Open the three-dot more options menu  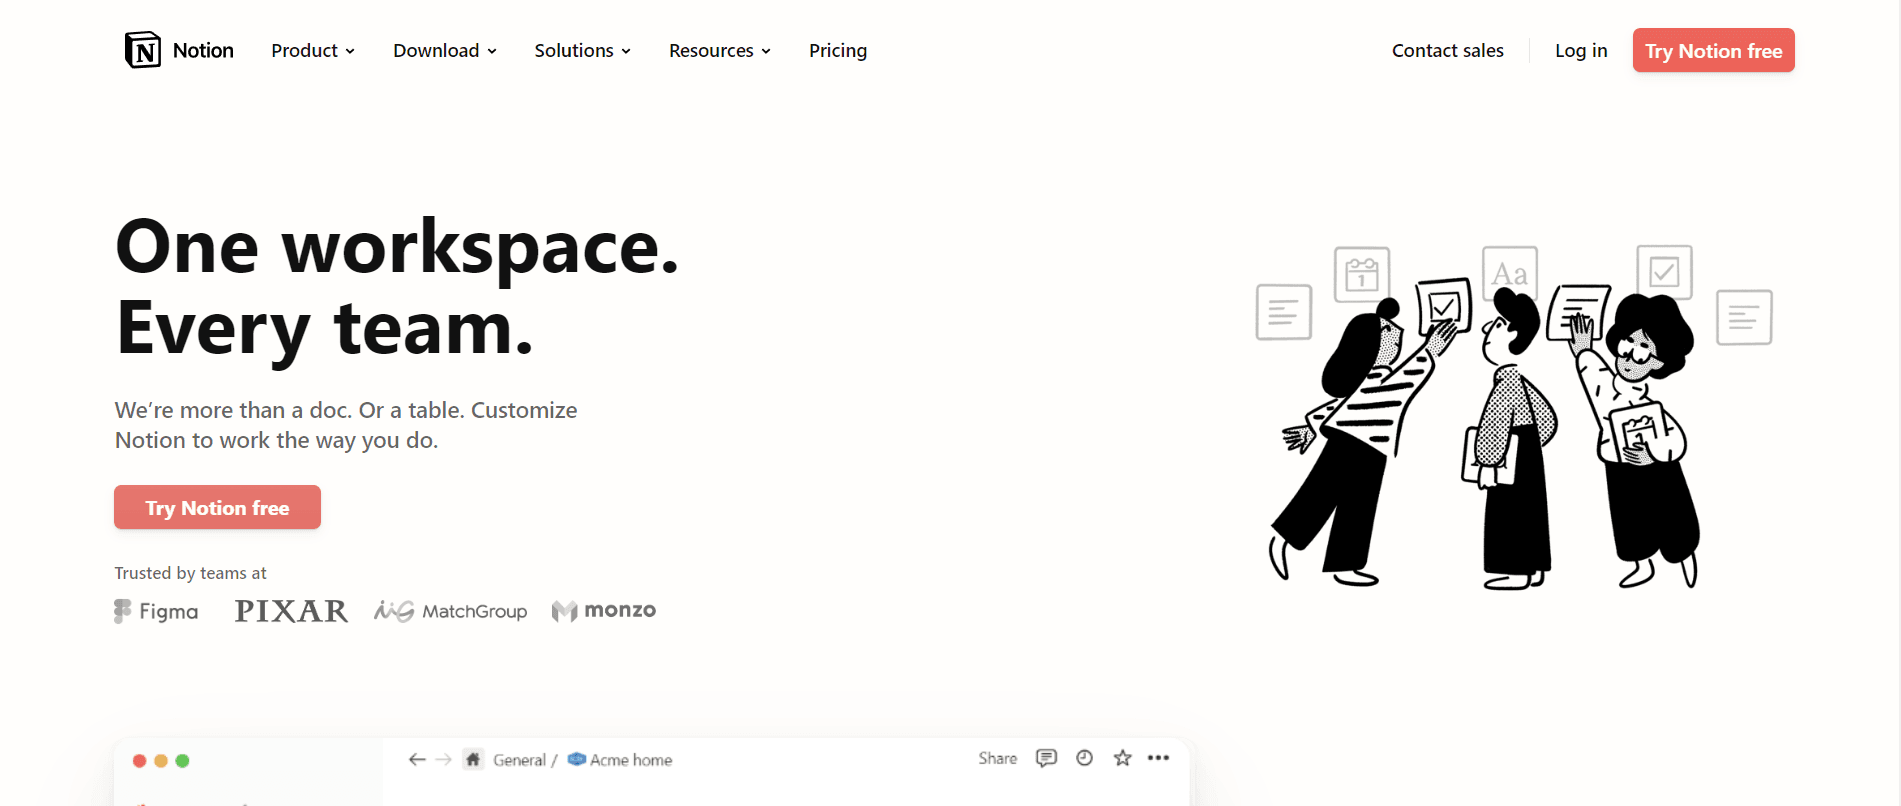pyautogui.click(x=1158, y=758)
